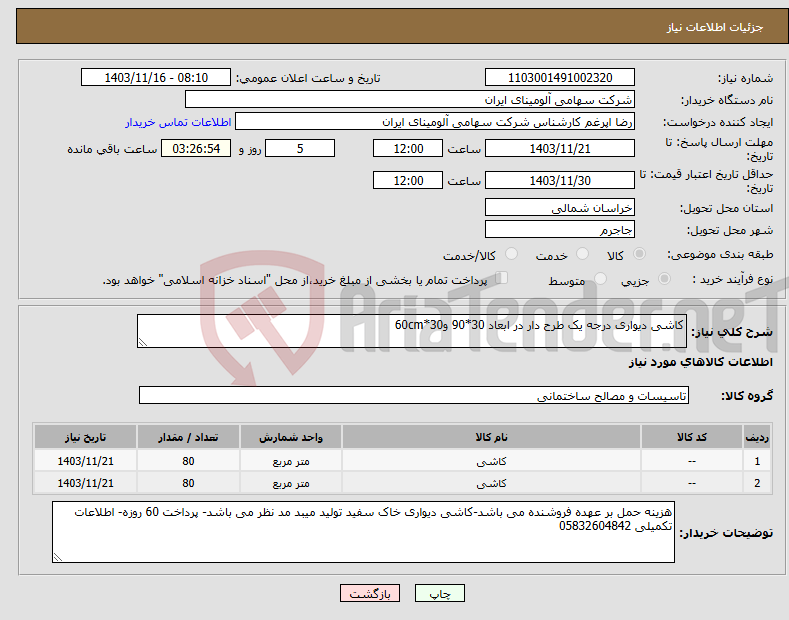789x620 pixels.
Task: Select the کالا radio button
Action: (639, 254)
